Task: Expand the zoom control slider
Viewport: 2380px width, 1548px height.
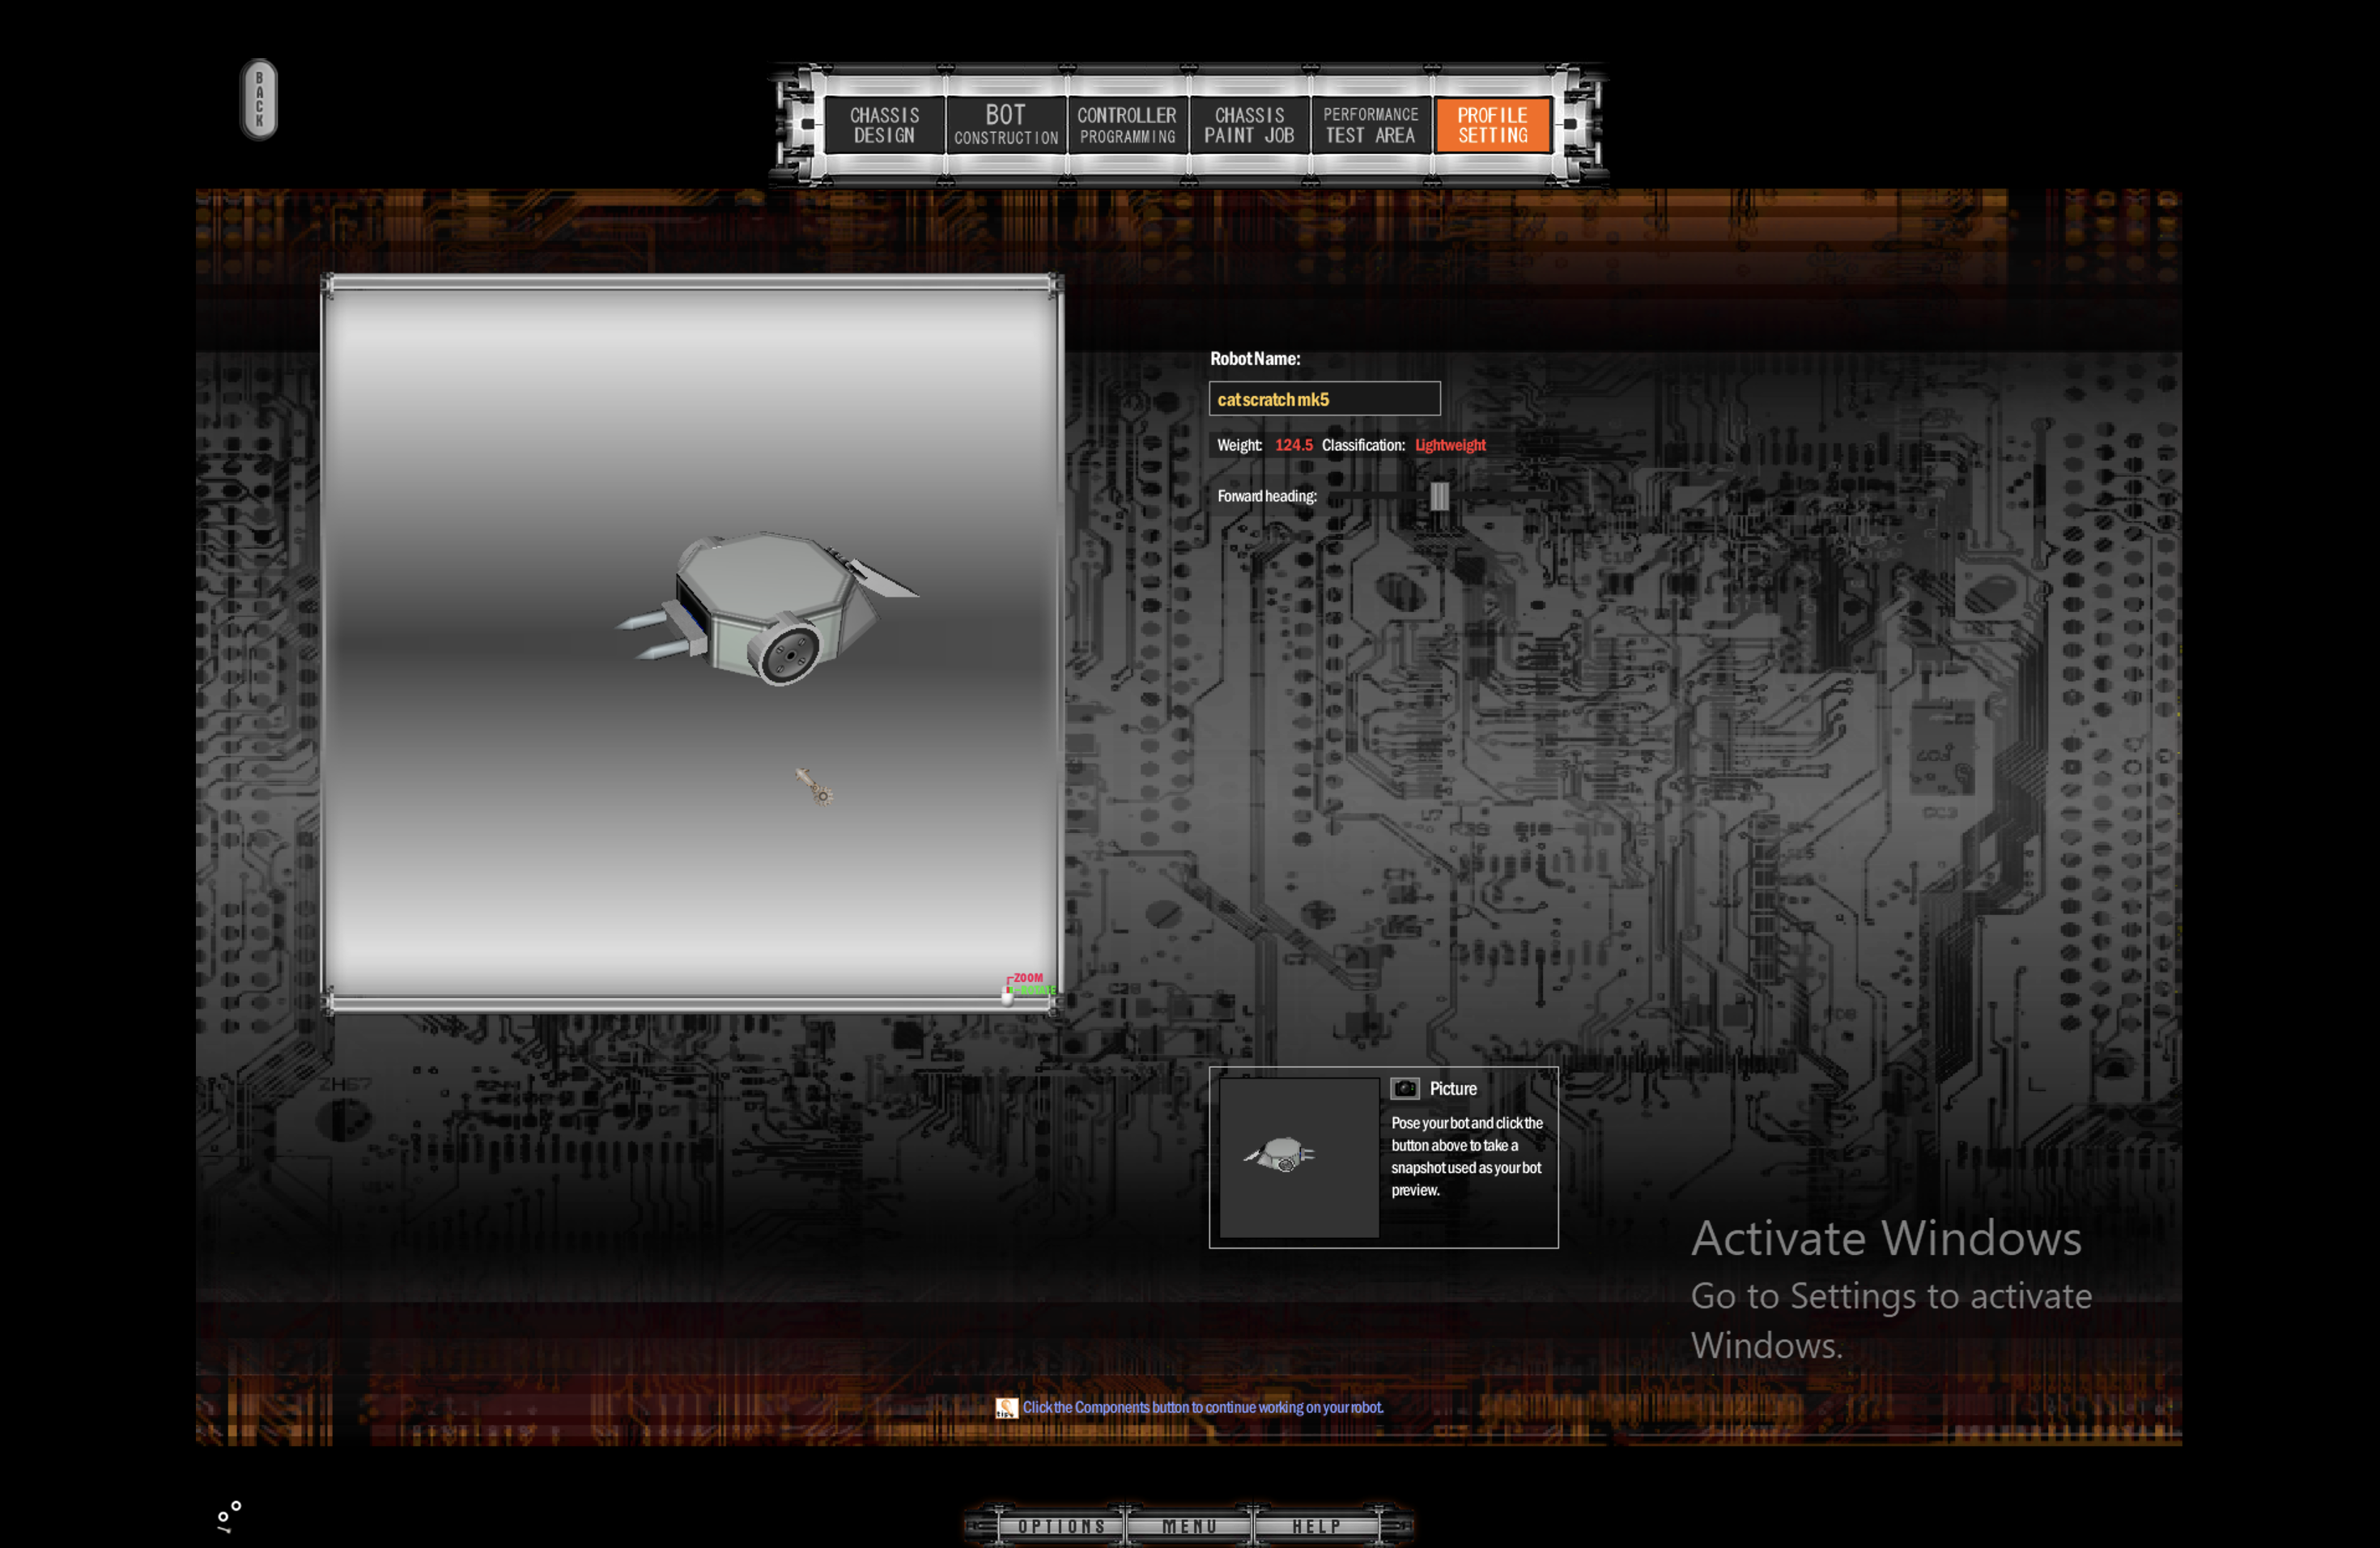Action: pyautogui.click(x=1006, y=993)
